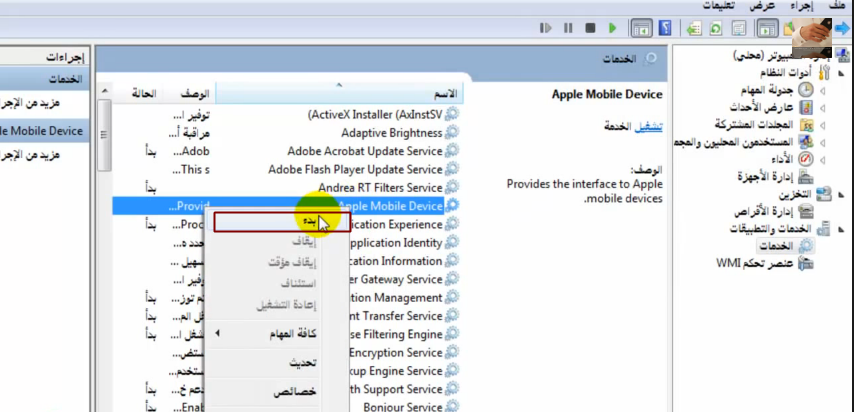Click the Task Scheduler clock icon in the tree
The width and height of the screenshot is (854, 412).
click(806, 90)
